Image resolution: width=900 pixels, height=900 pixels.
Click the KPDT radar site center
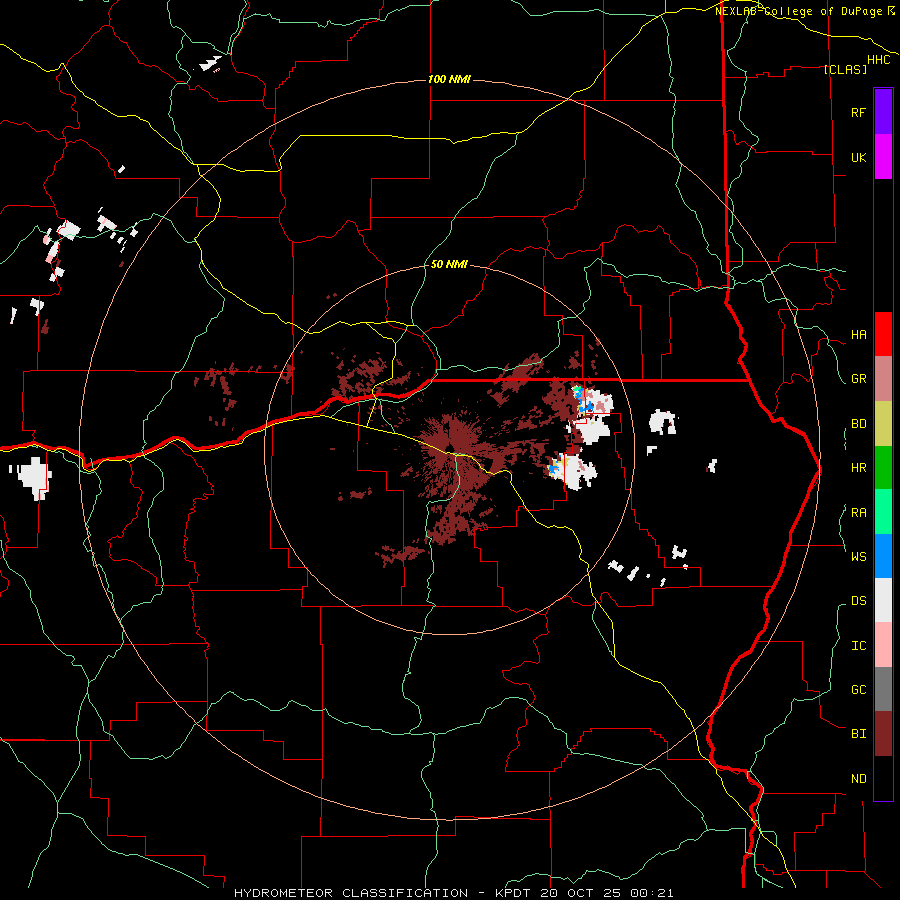tap(449, 449)
